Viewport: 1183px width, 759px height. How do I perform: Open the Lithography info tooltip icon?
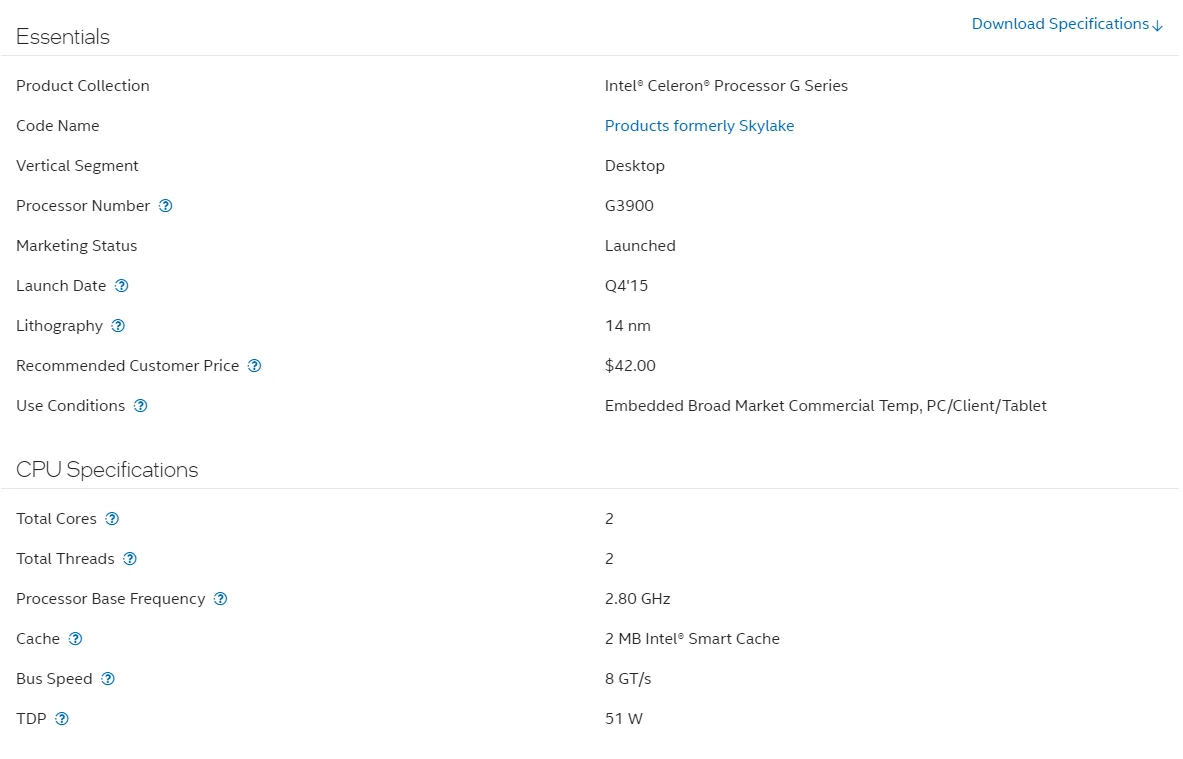[x=118, y=326]
